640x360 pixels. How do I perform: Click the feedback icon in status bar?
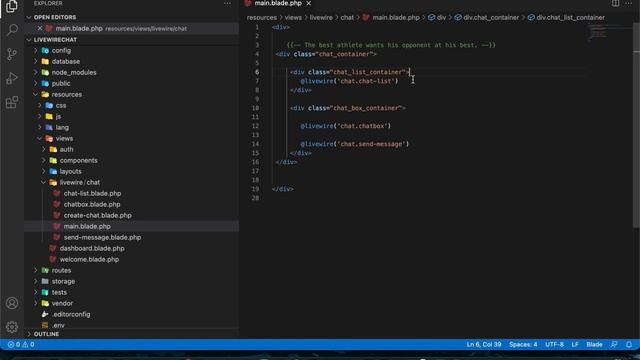[614, 345]
